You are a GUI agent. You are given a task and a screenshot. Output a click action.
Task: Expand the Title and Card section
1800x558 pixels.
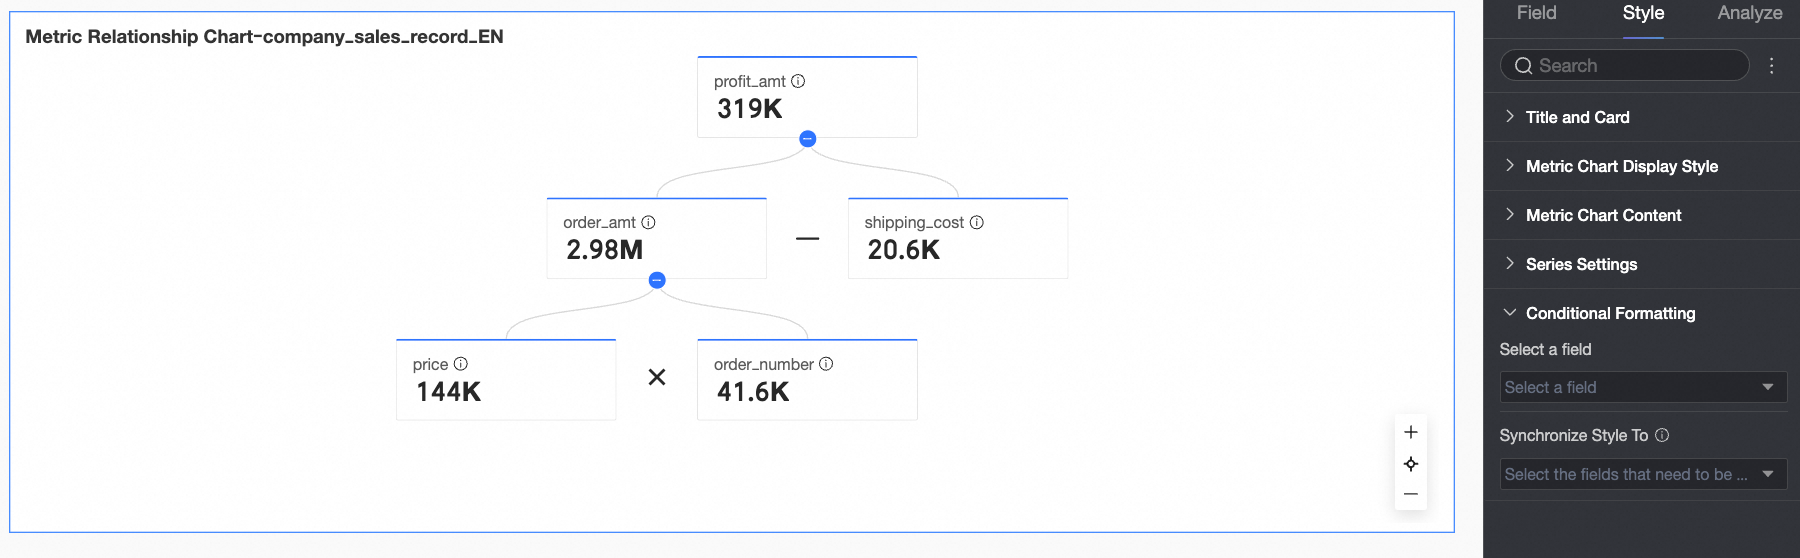(1577, 117)
